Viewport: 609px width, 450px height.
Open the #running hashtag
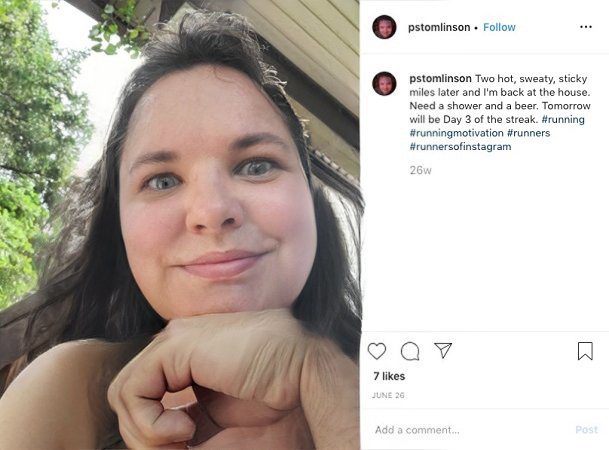(563, 119)
